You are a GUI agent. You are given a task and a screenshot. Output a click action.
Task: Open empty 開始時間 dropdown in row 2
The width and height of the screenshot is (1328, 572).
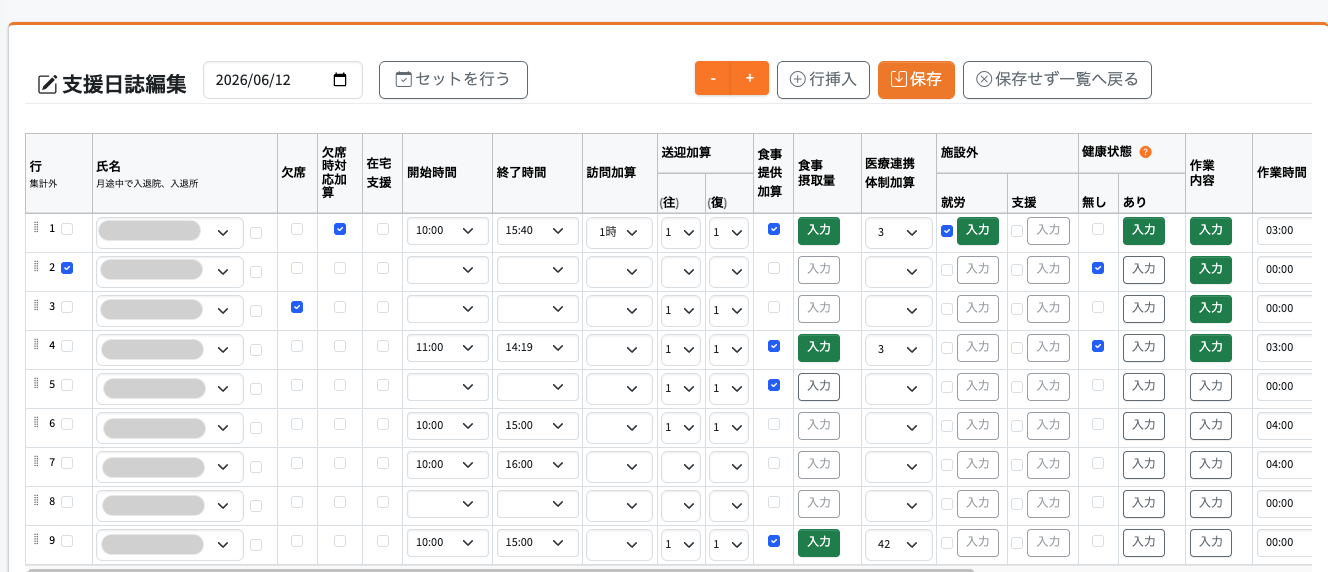(x=448, y=270)
